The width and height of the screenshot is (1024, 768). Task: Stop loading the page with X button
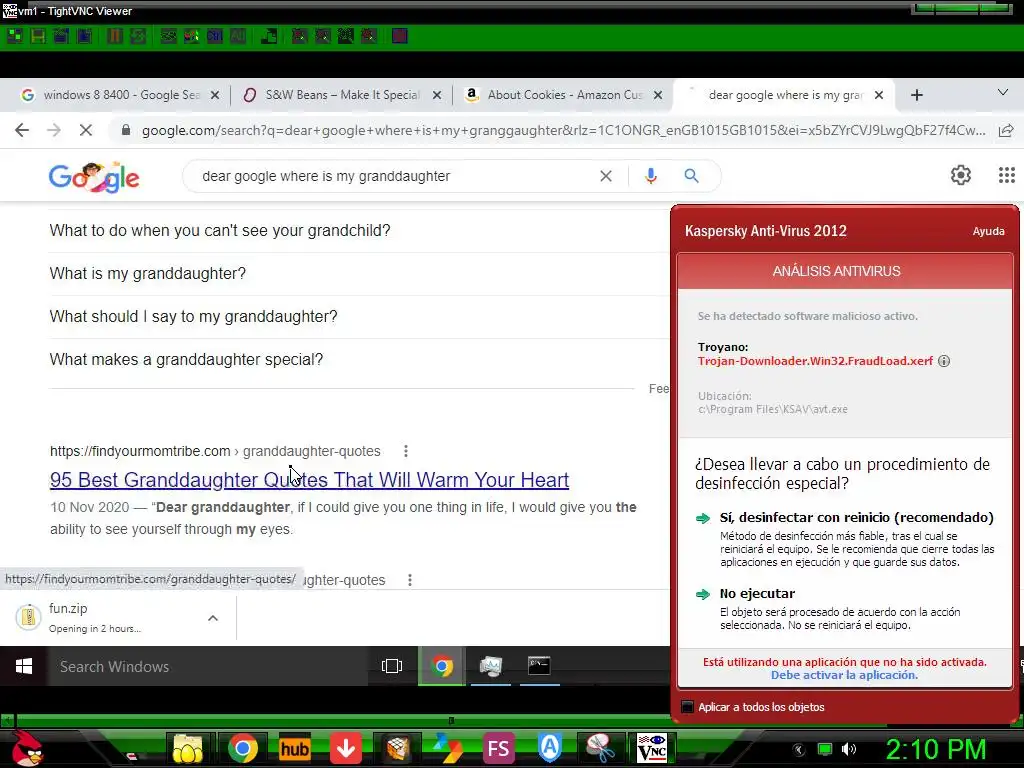[86, 130]
